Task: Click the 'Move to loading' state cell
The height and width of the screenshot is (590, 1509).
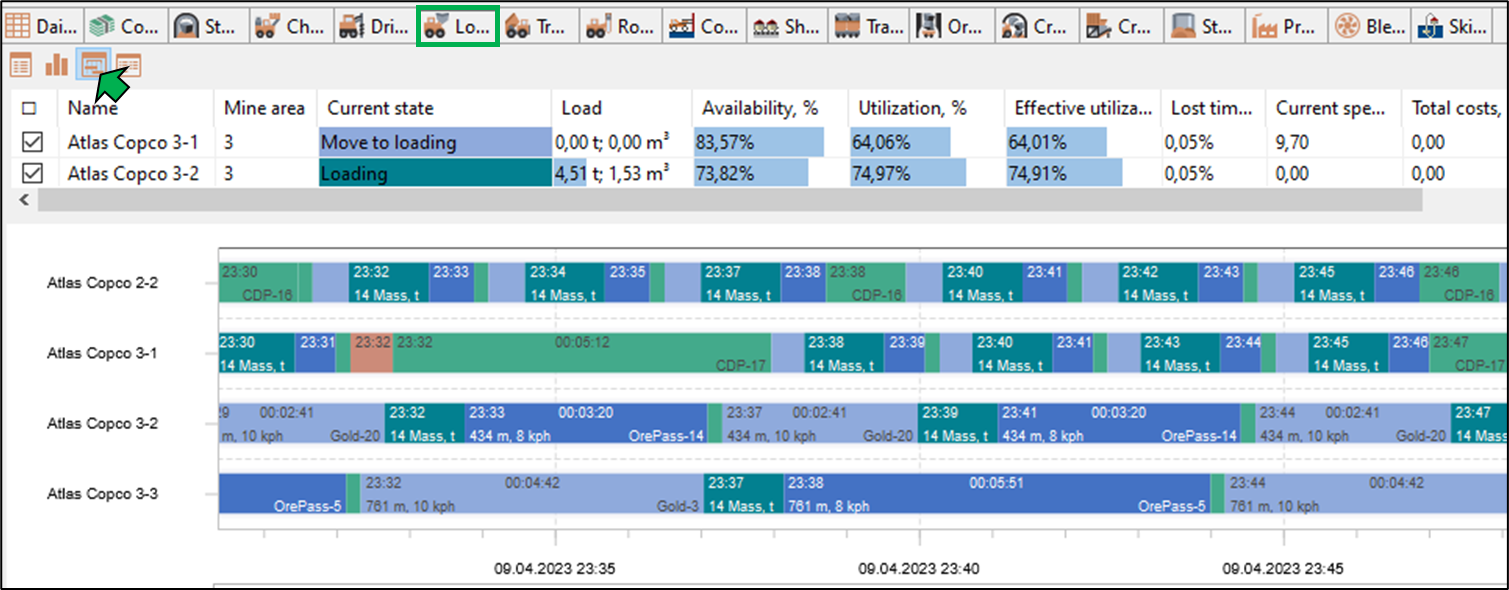Action: pyautogui.click(x=435, y=142)
